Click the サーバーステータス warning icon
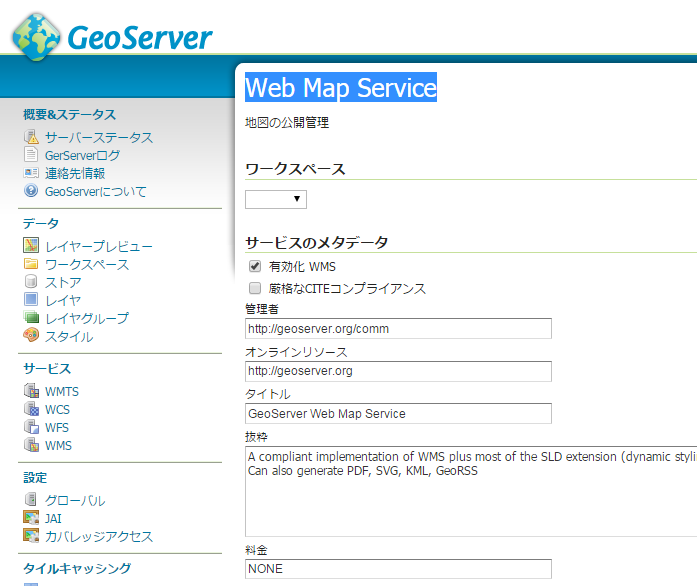 [31, 137]
